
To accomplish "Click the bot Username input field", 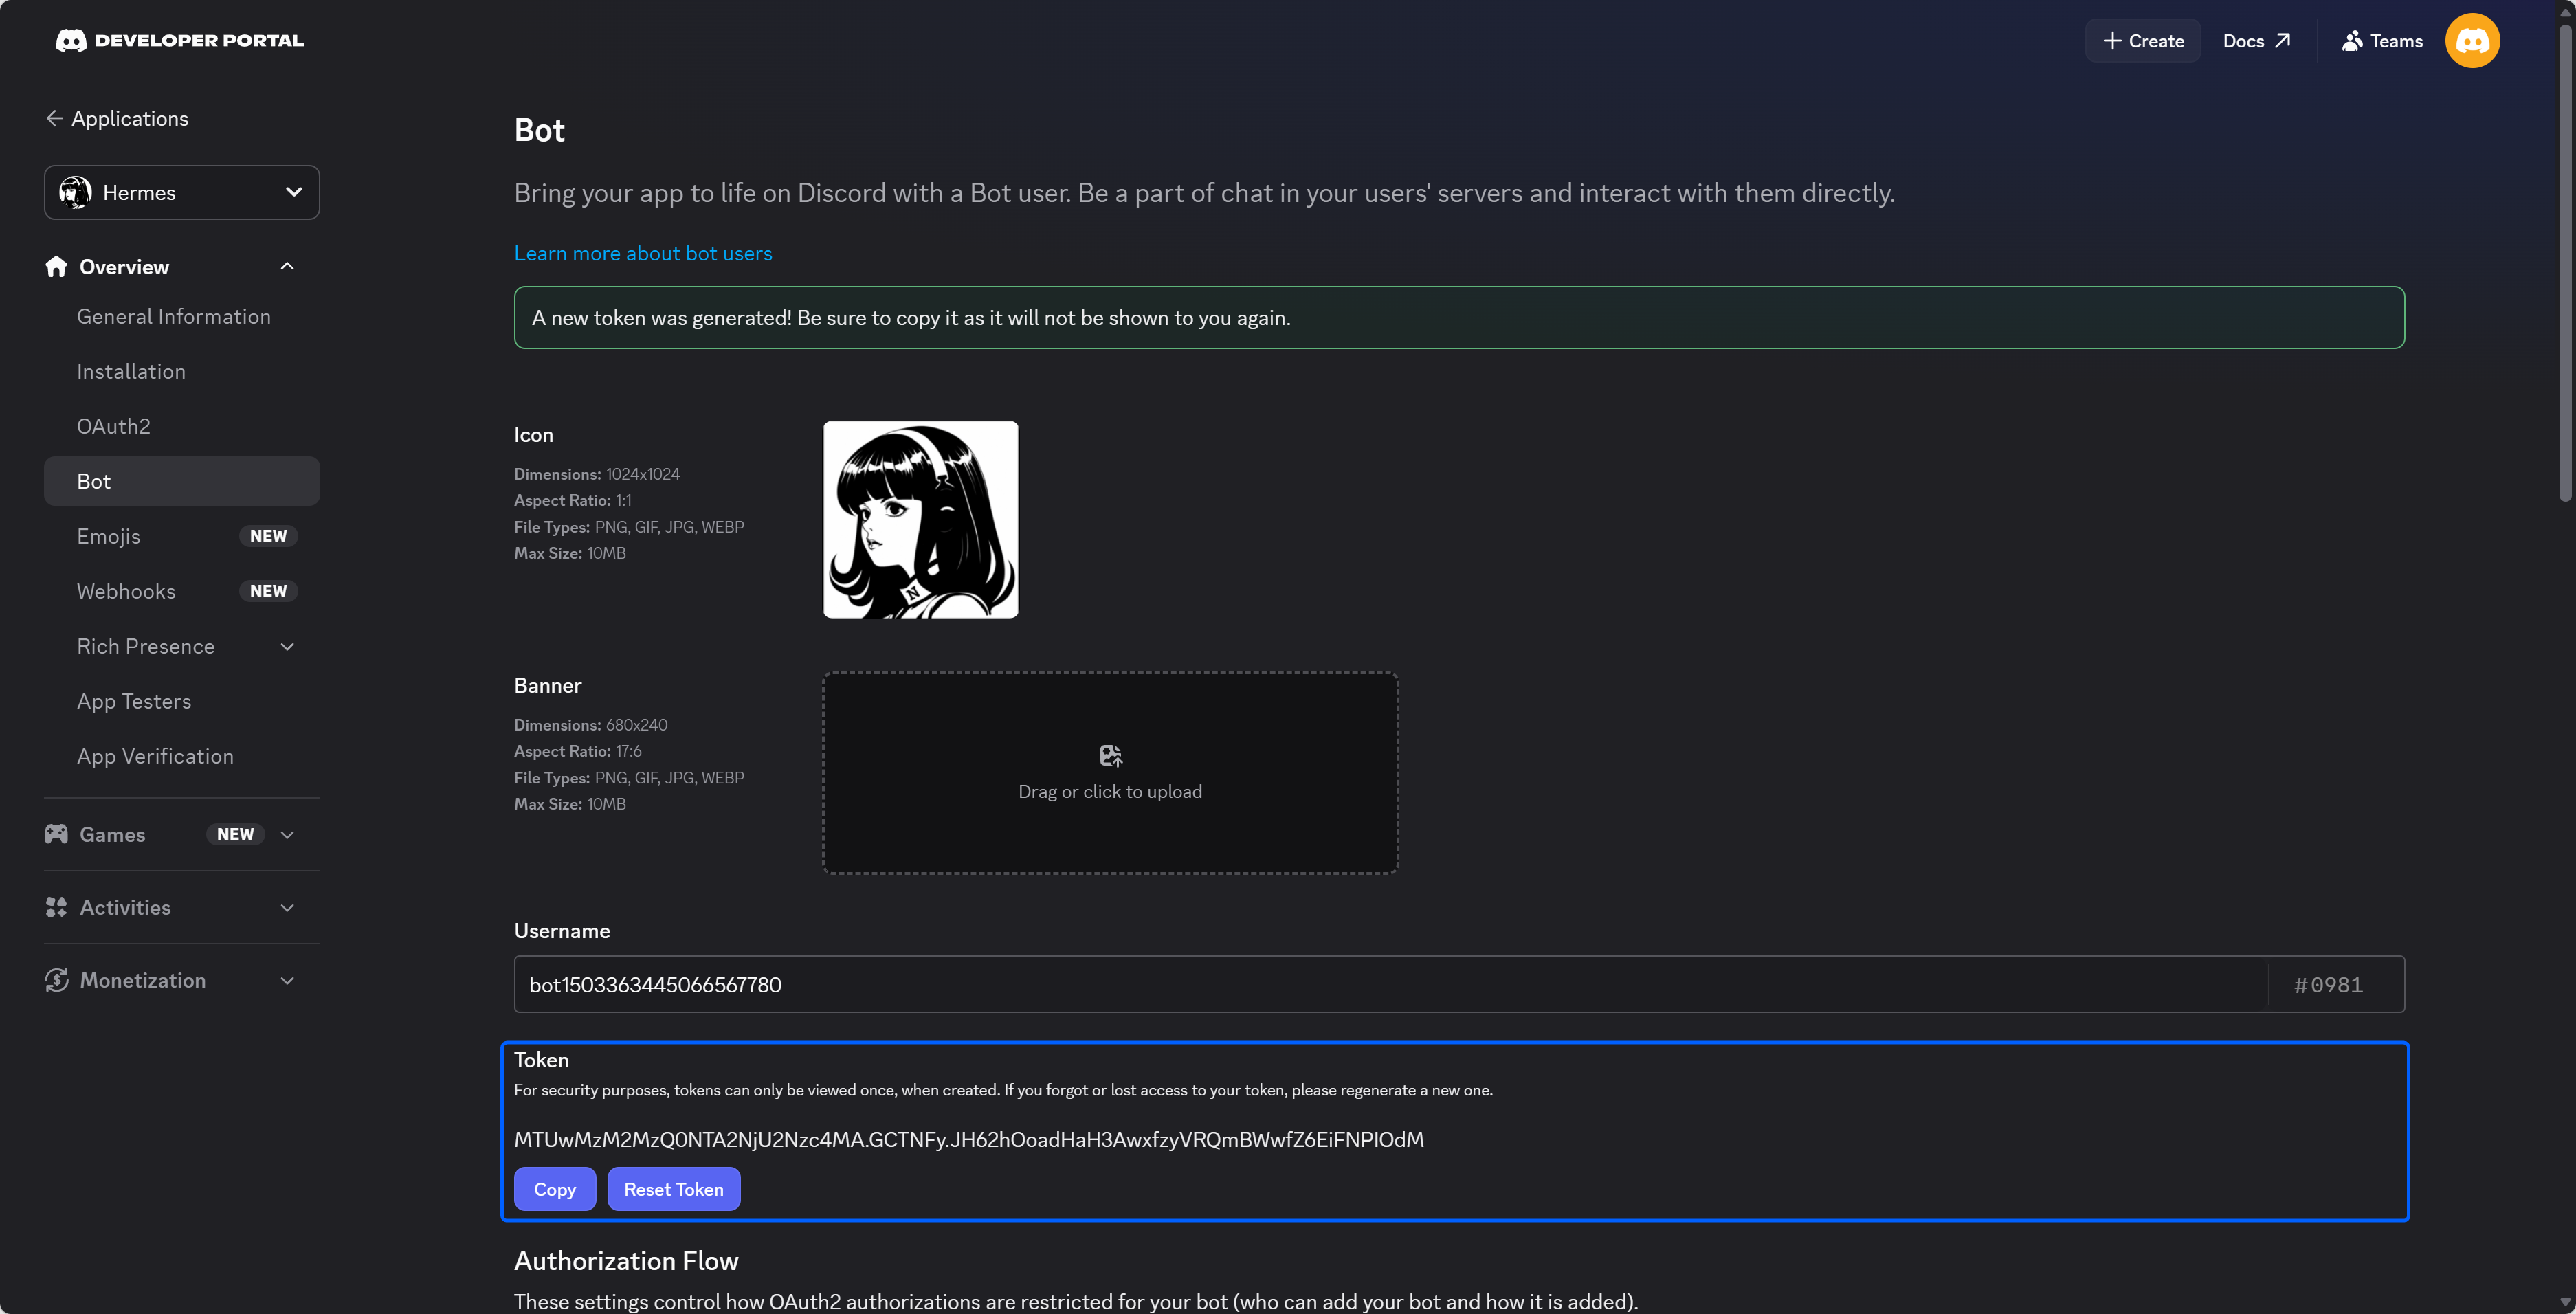I will tap(1390, 984).
